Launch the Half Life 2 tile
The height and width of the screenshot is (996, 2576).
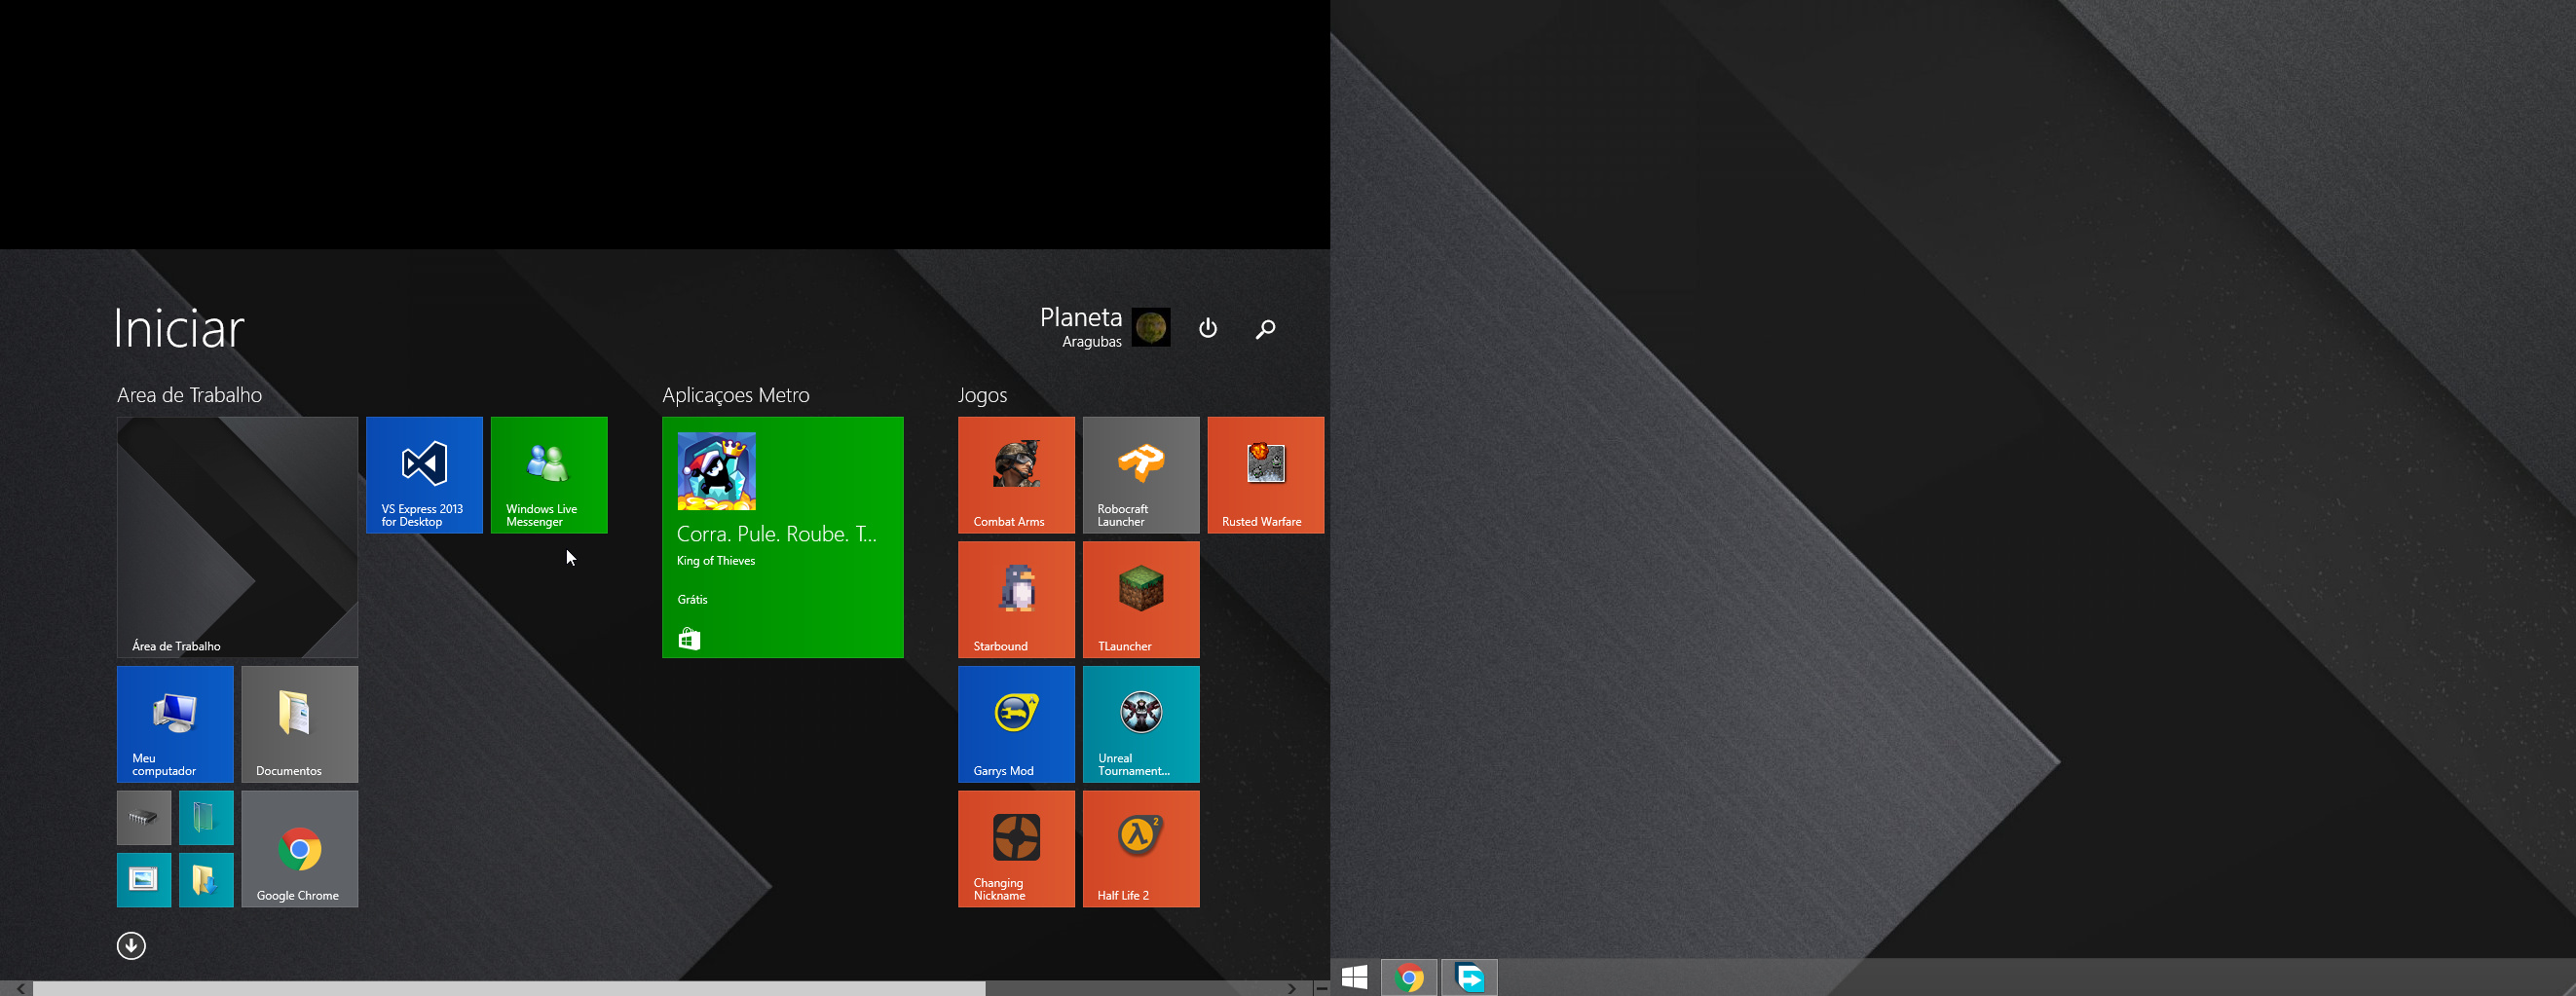click(x=1141, y=849)
